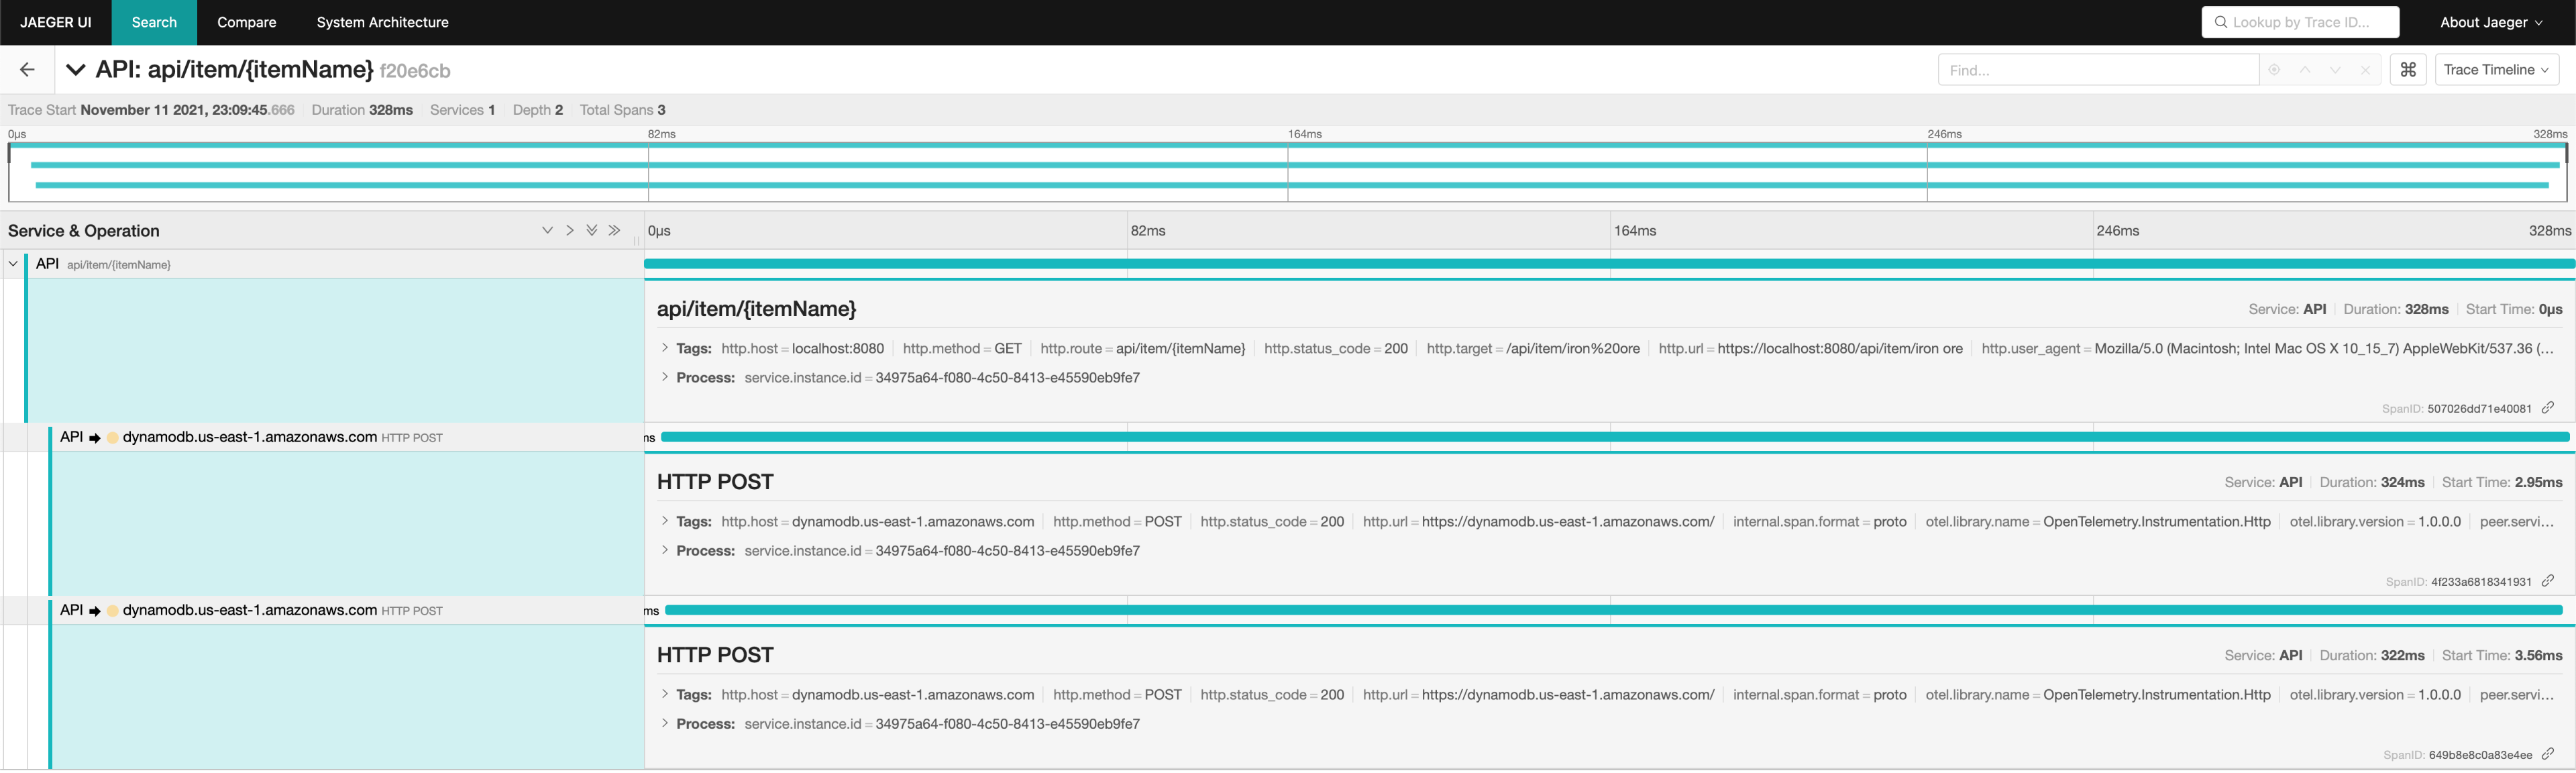The width and height of the screenshot is (2576, 773).
Task: Select the Compare tab
Action: (x=246, y=23)
